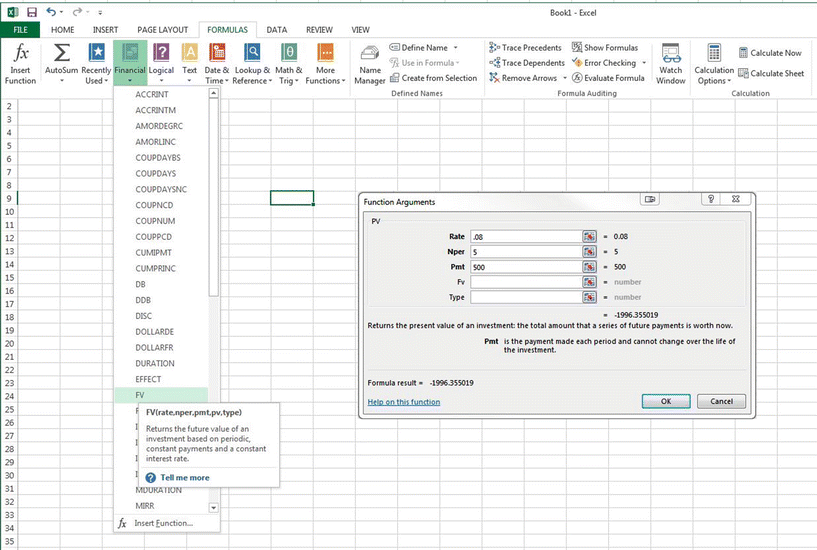Select row 12 header
Image resolution: width=817 pixels, height=550 pixels.
(x=9, y=238)
